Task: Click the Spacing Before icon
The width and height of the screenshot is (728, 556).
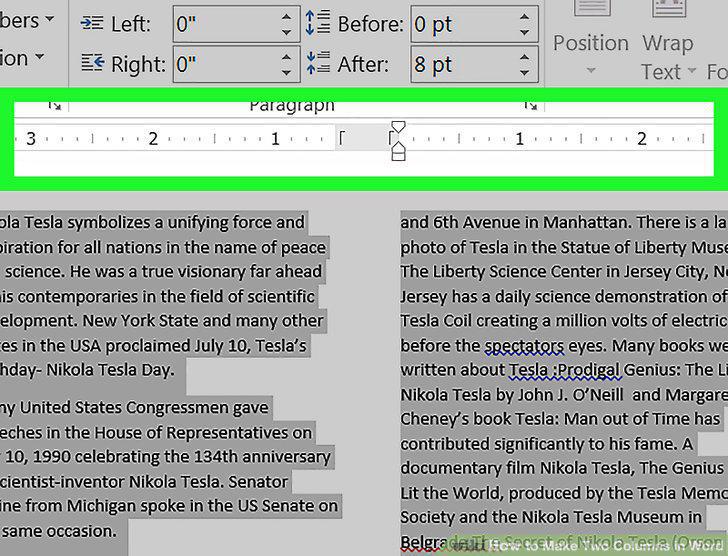Action: 318,23
